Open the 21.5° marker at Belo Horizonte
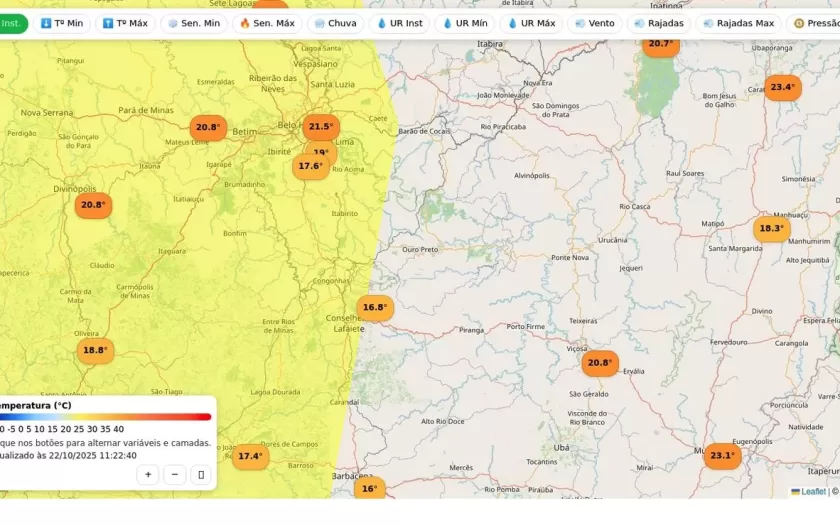Screen dimensions: 840x525 [321, 127]
